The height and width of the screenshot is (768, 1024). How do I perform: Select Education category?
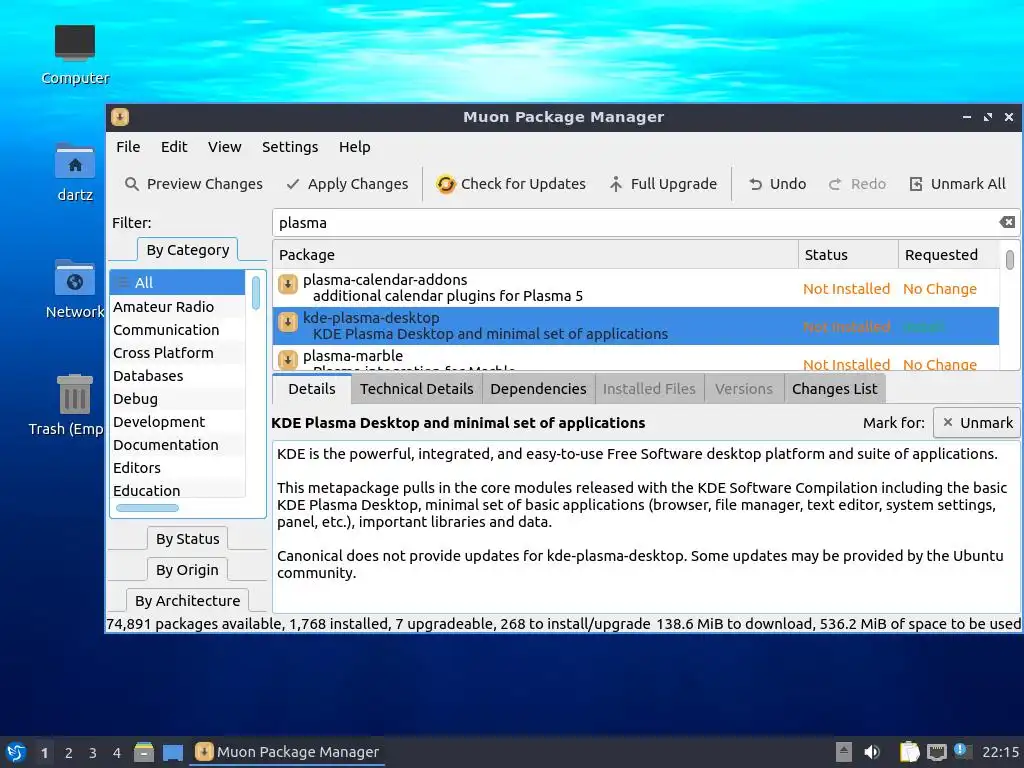[x=178, y=490]
